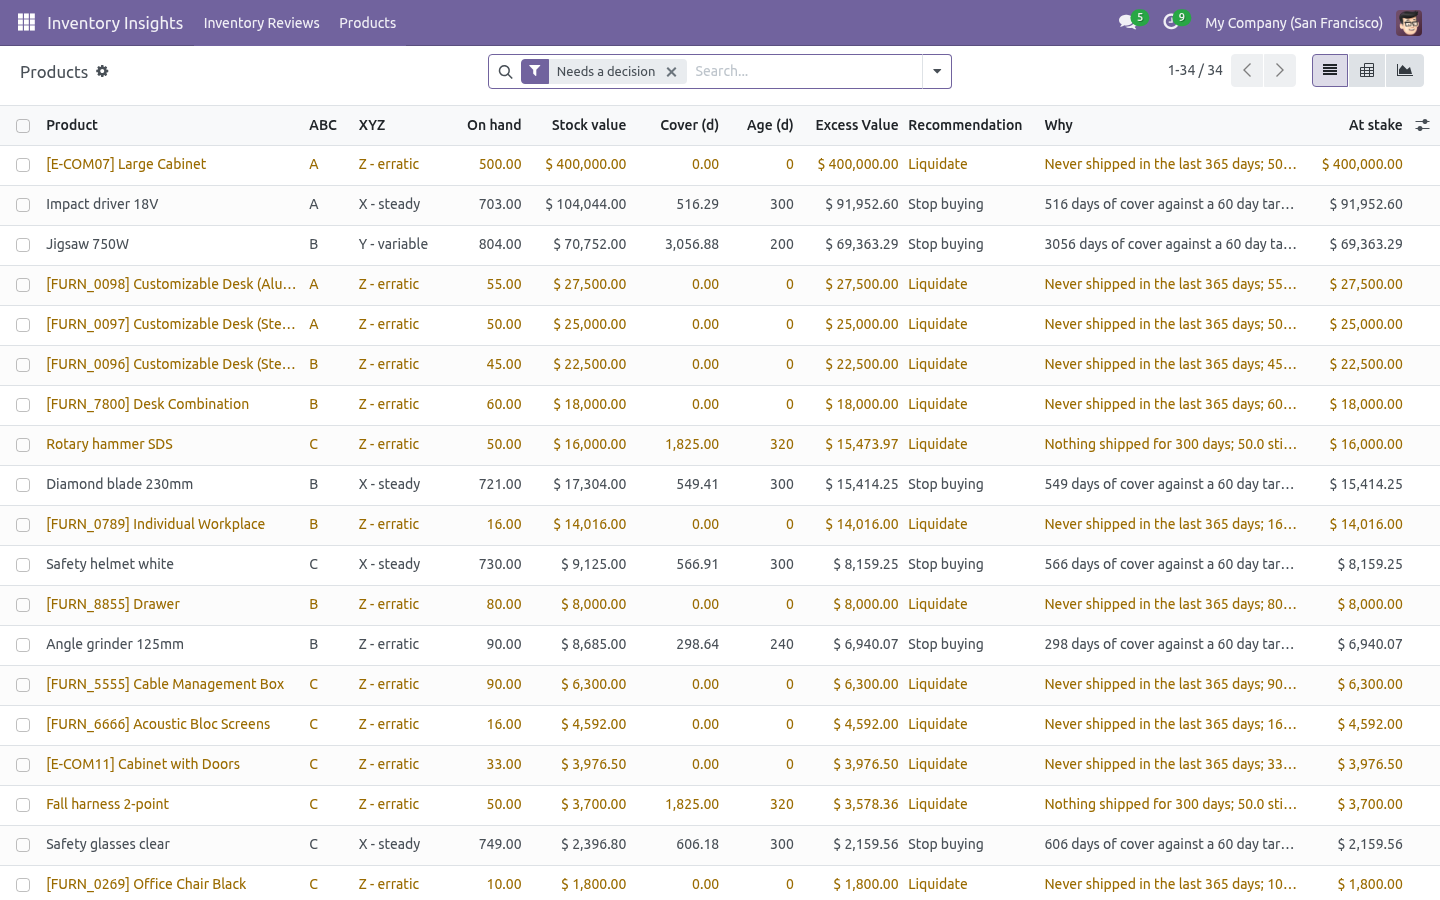Click the search text input field
The width and height of the screenshot is (1440, 900).
(805, 71)
